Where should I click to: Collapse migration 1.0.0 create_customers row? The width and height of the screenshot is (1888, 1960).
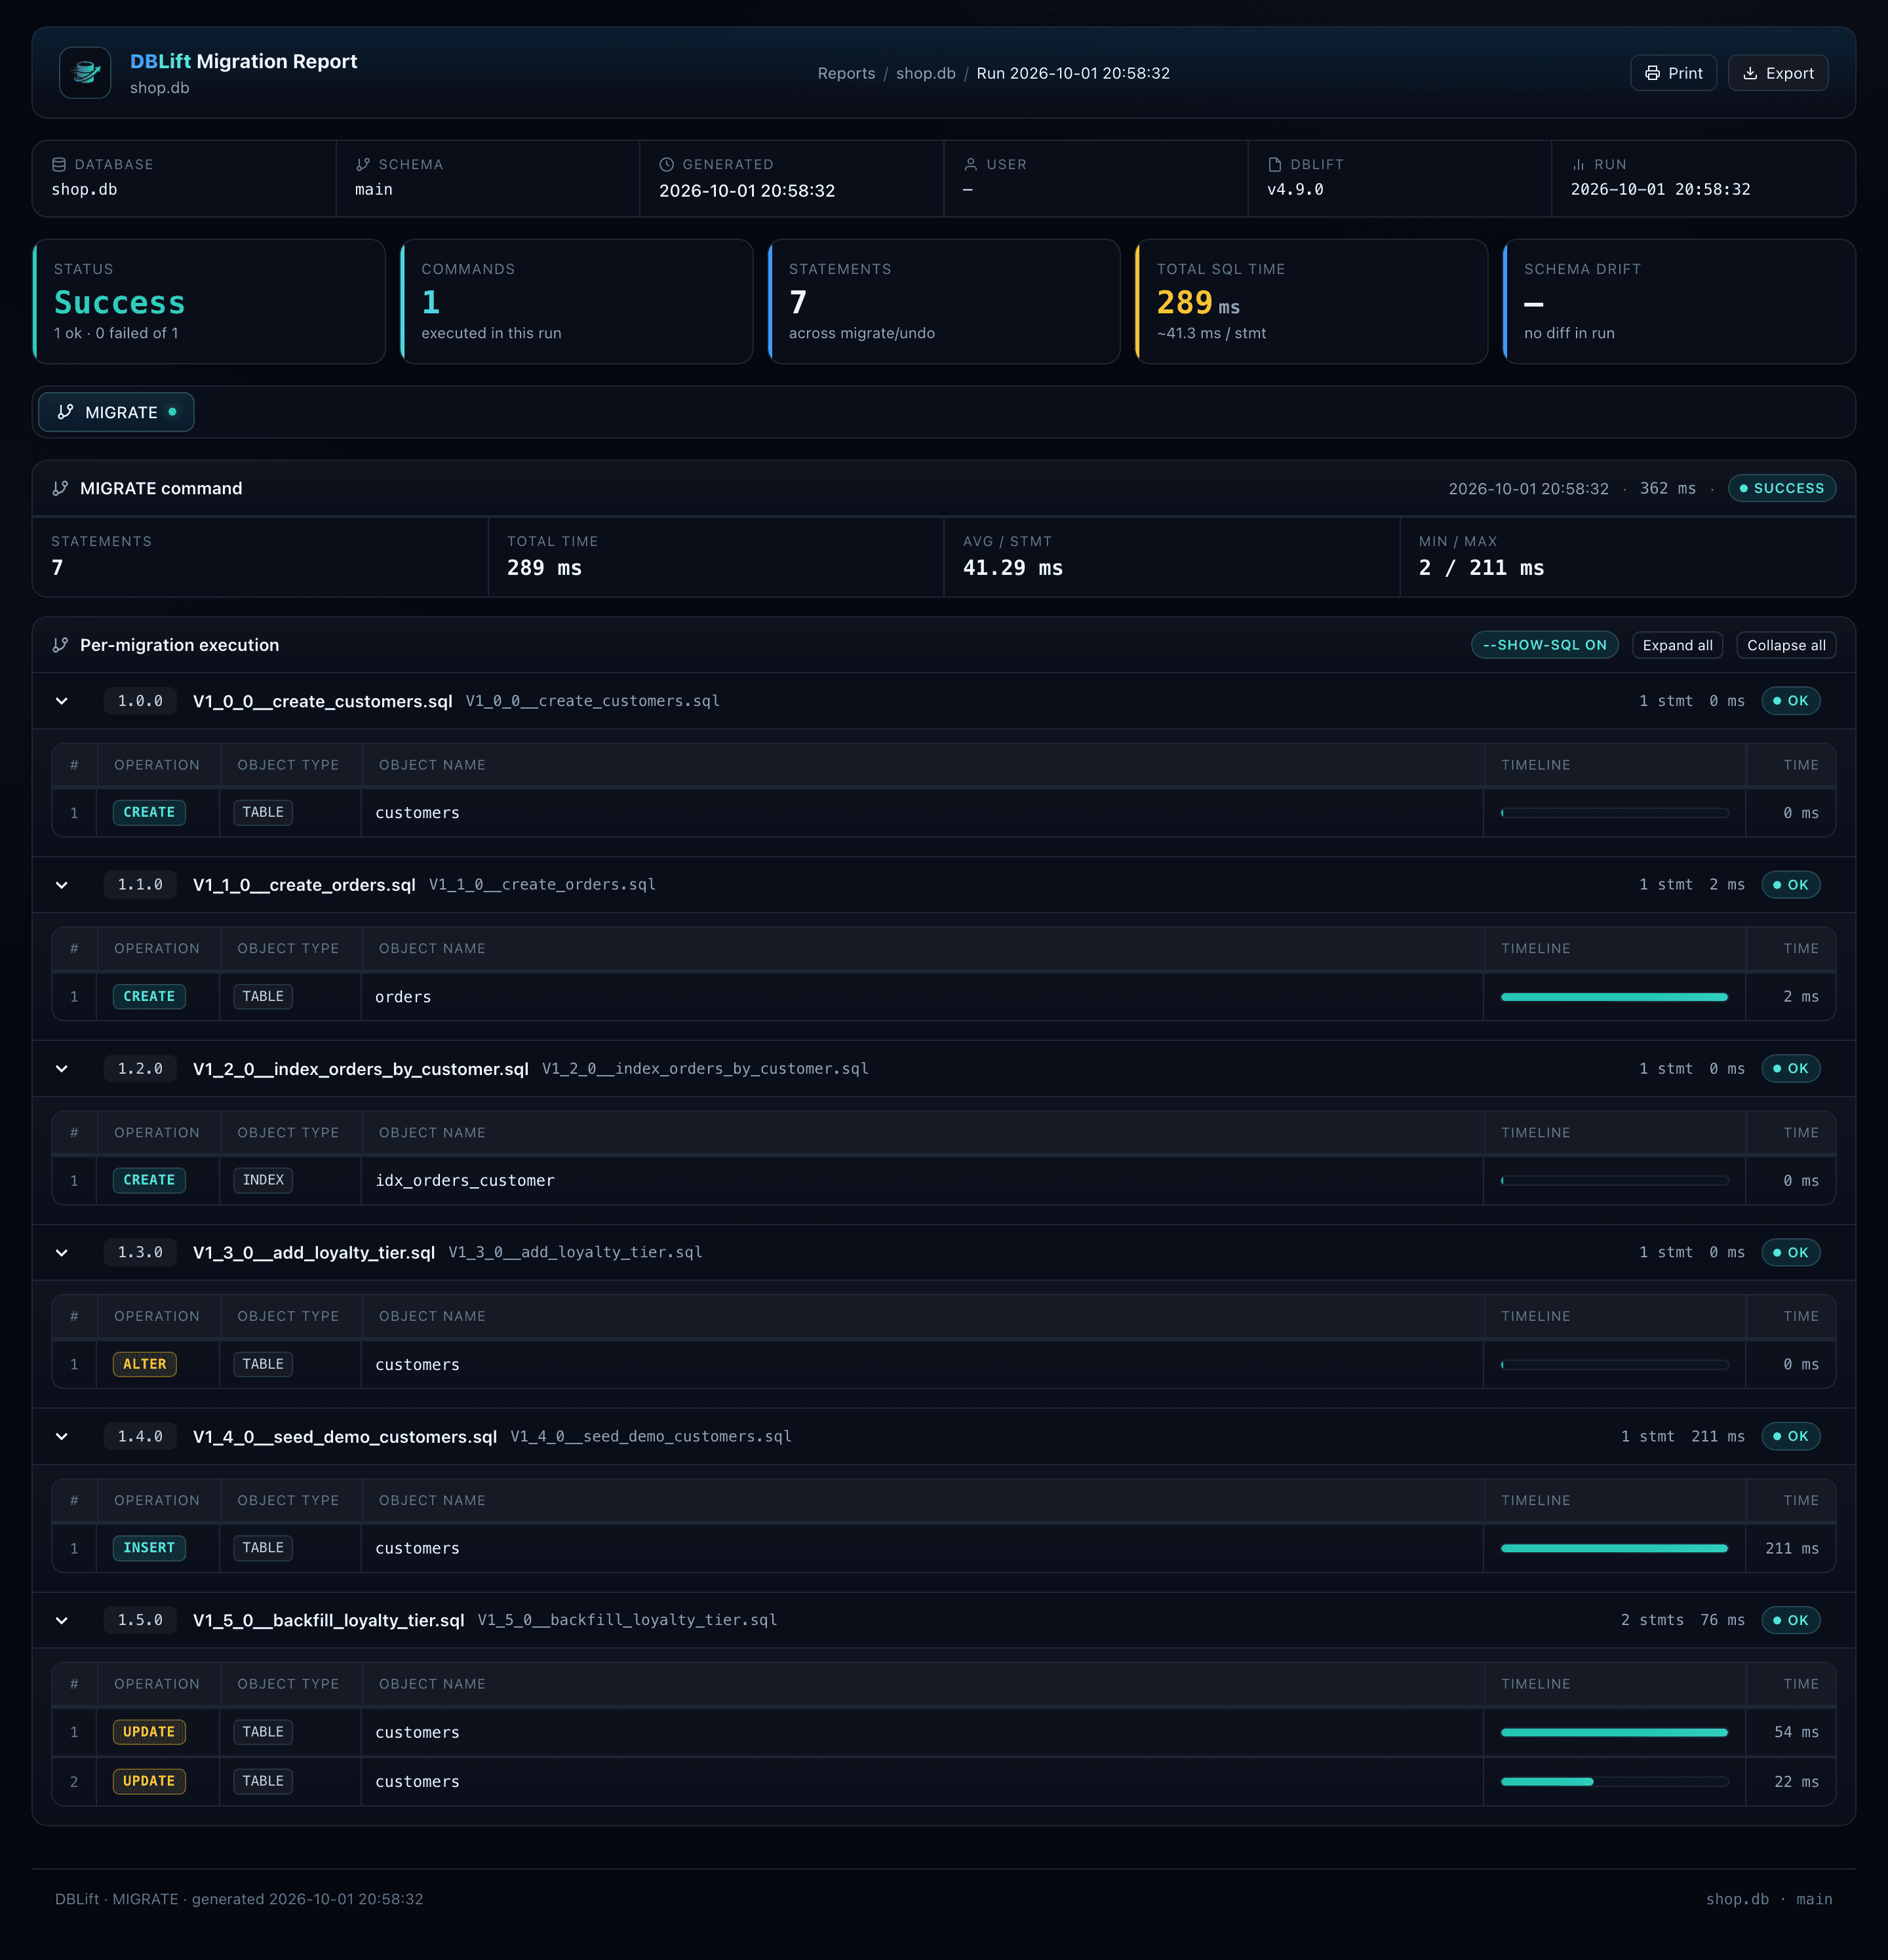(62, 701)
